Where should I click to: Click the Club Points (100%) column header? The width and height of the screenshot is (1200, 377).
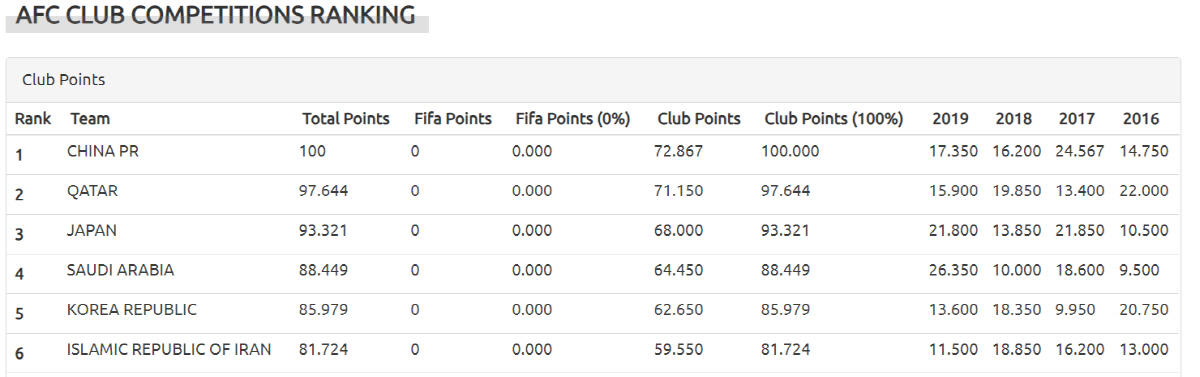point(834,119)
